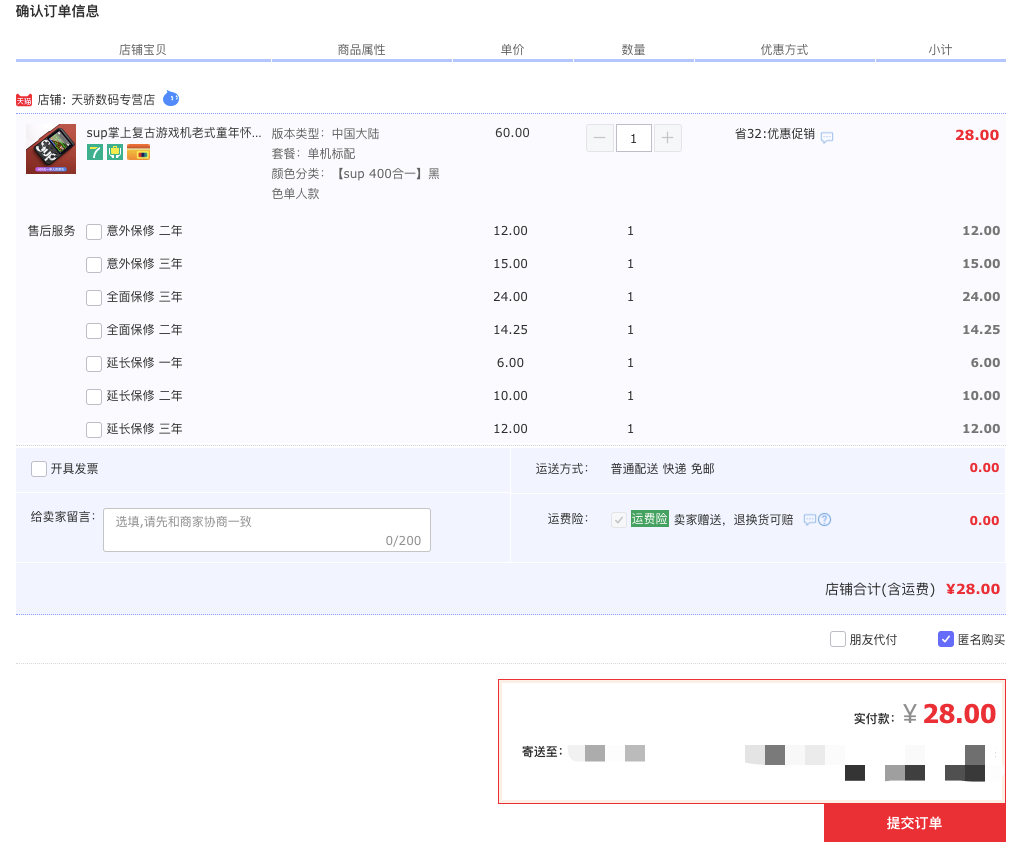The width and height of the screenshot is (1011, 849).
Task: Check 全面保修 二年 service option
Action: pyautogui.click(x=94, y=330)
